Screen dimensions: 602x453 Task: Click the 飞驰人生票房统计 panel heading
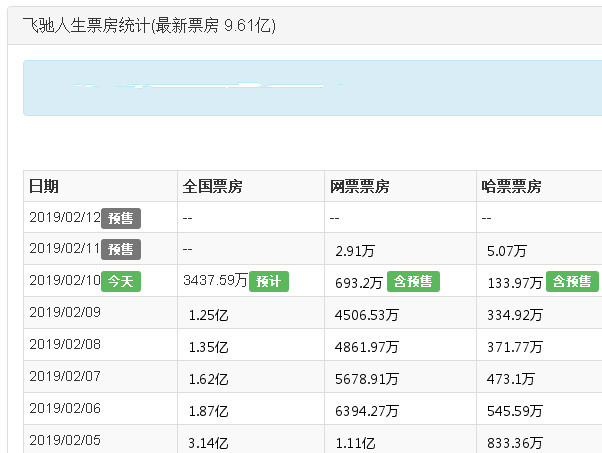[149, 26]
